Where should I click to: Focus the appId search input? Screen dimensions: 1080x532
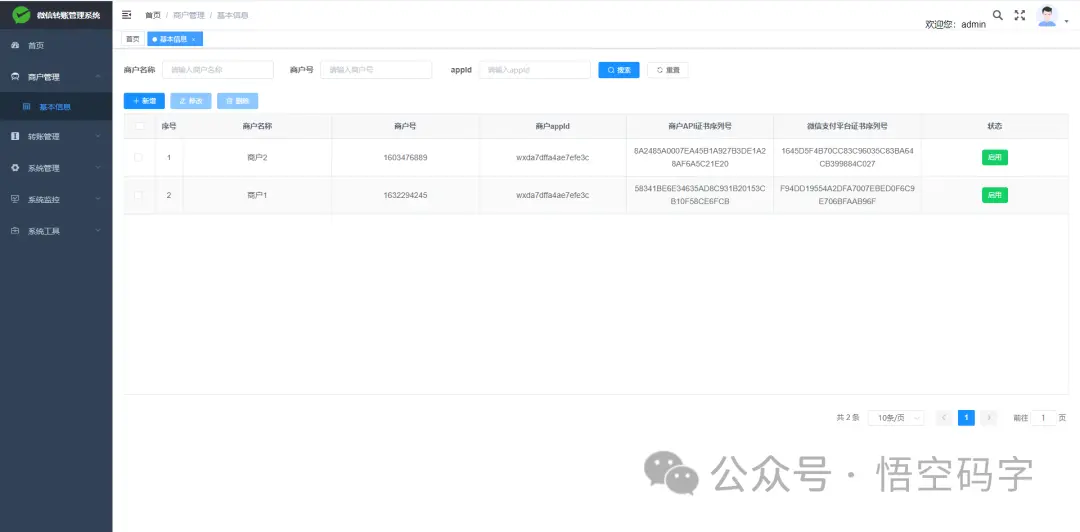tap(534, 70)
